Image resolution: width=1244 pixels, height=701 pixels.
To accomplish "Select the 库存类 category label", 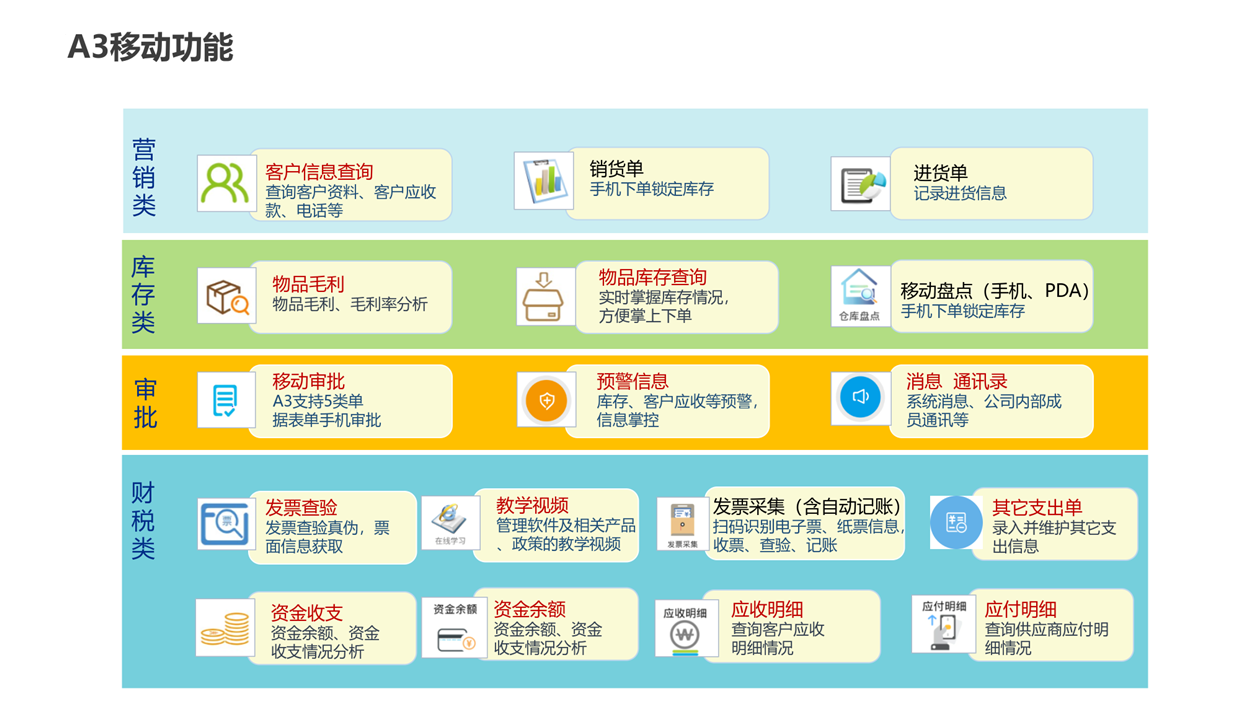I will click(145, 295).
